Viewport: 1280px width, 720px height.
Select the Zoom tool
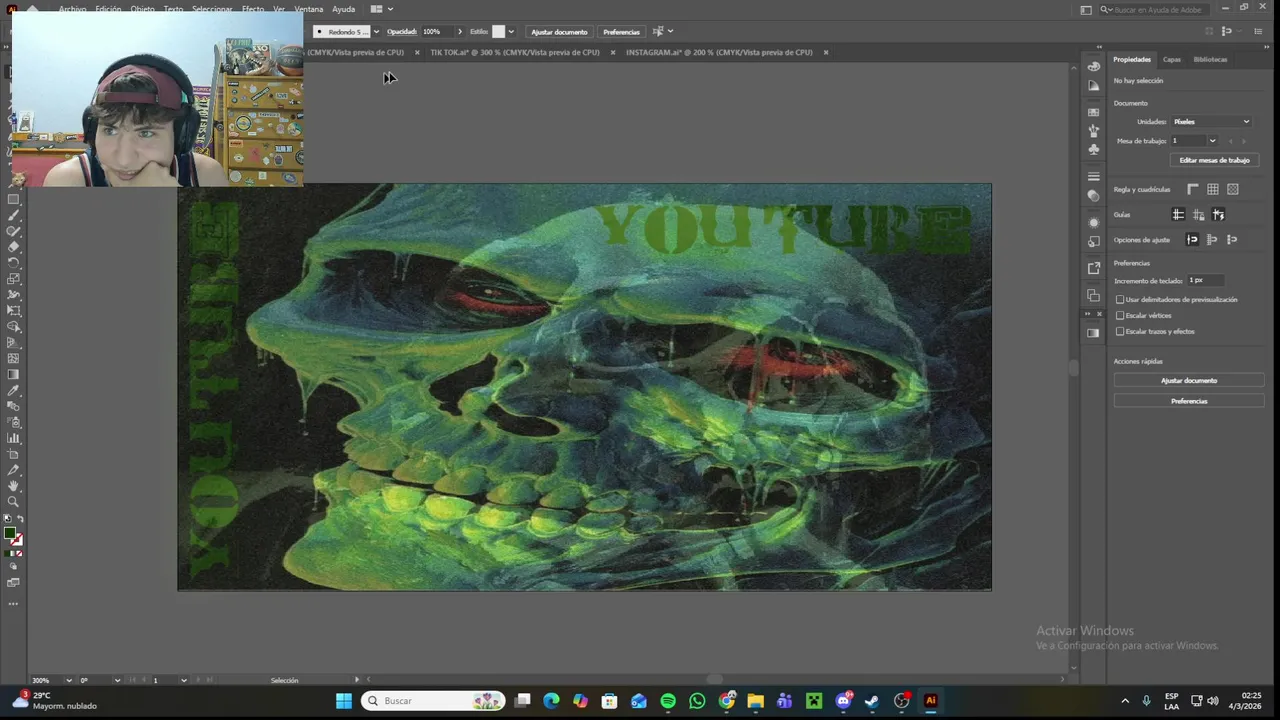pos(13,502)
